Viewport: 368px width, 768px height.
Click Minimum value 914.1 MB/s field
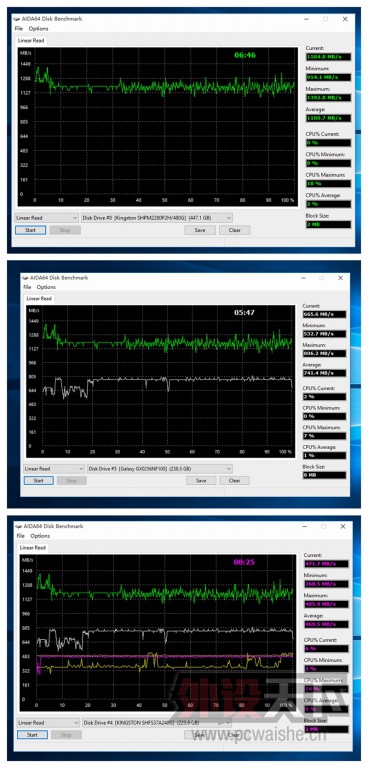click(x=328, y=77)
